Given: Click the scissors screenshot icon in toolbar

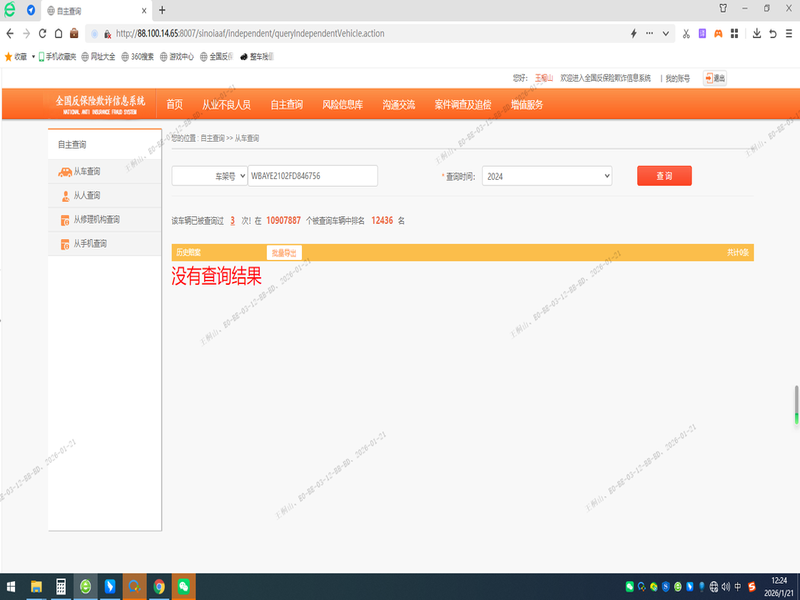Looking at the screenshot, I should (686, 33).
